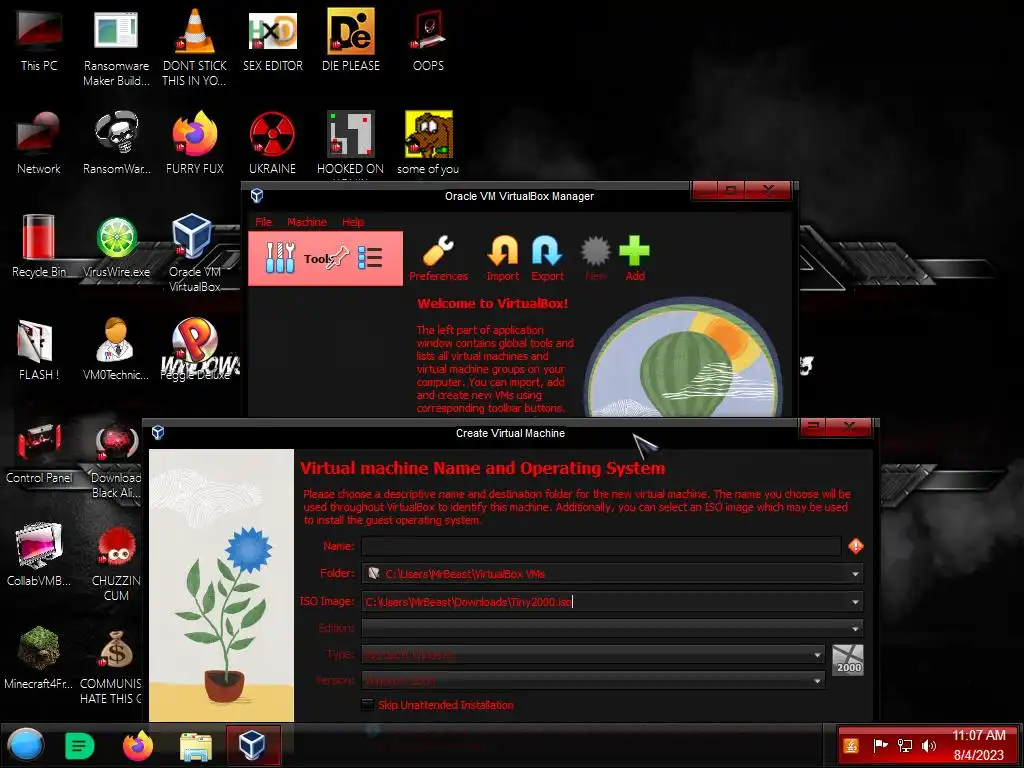The height and width of the screenshot is (768, 1024).
Task: Open the Ransomware Maker Build... desktop icon
Action: click(x=116, y=48)
